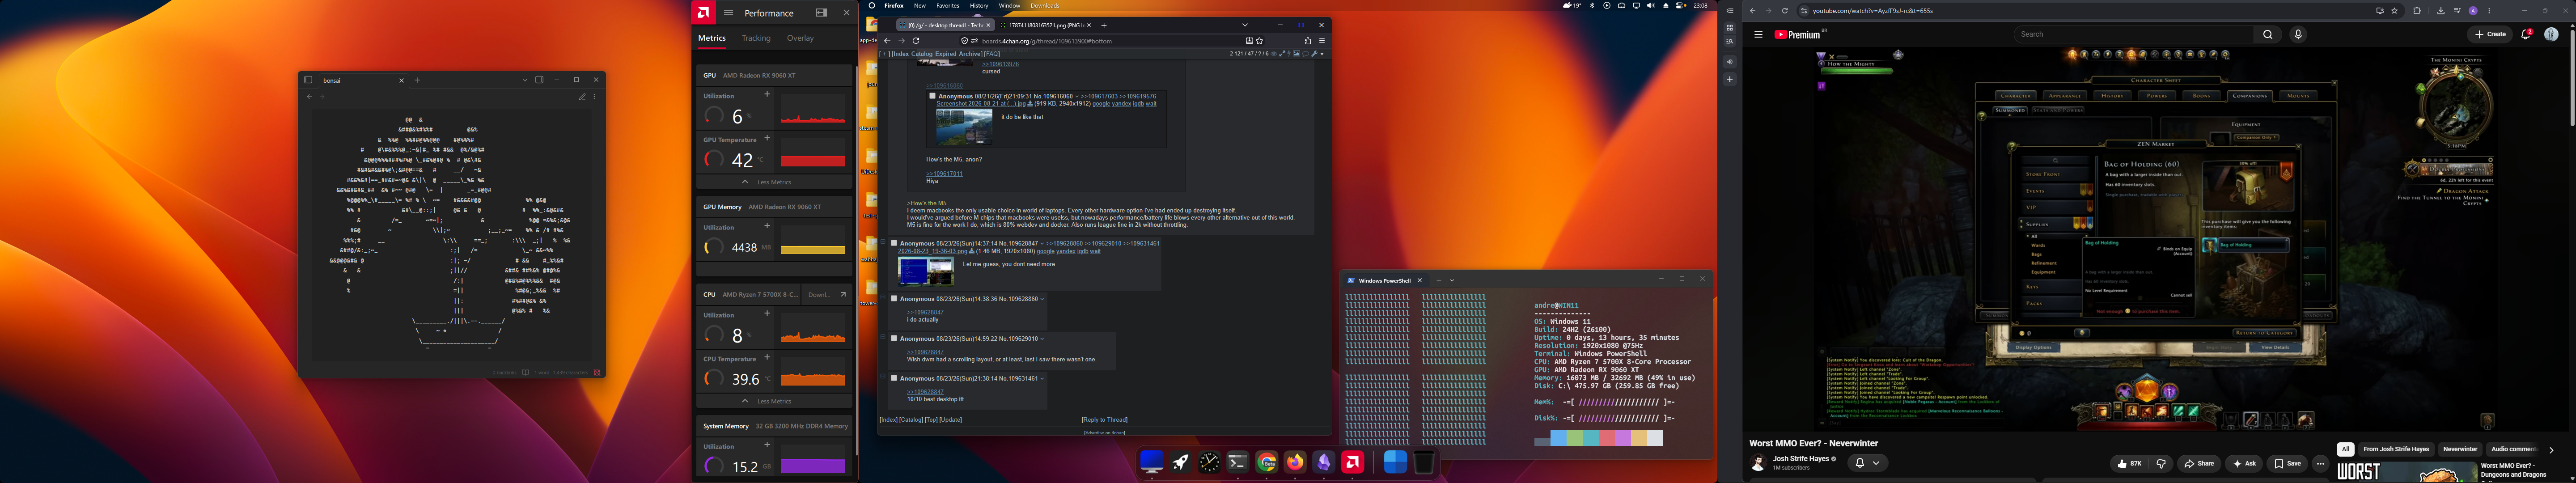Click the AMD logo in the Performance panel
The width and height of the screenshot is (2576, 483).
(704, 12)
